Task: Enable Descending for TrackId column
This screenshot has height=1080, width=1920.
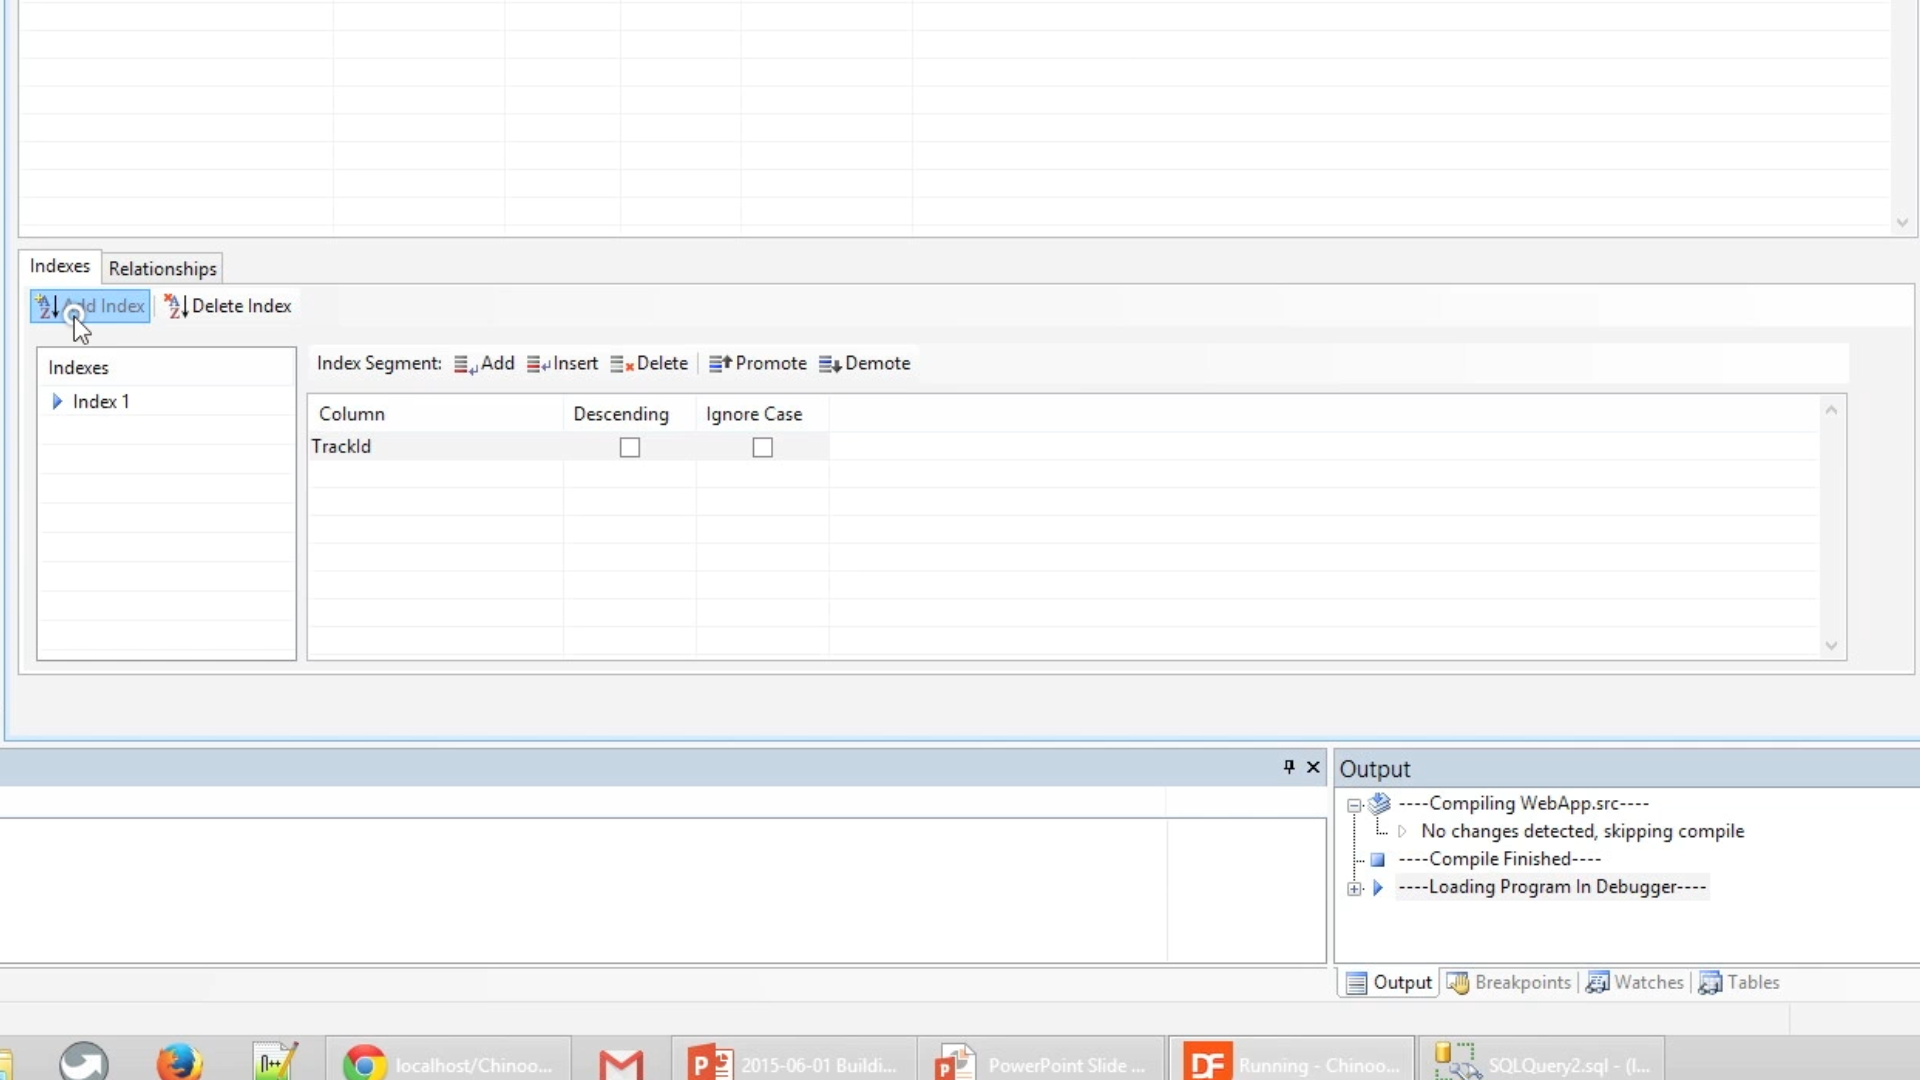Action: tap(629, 447)
